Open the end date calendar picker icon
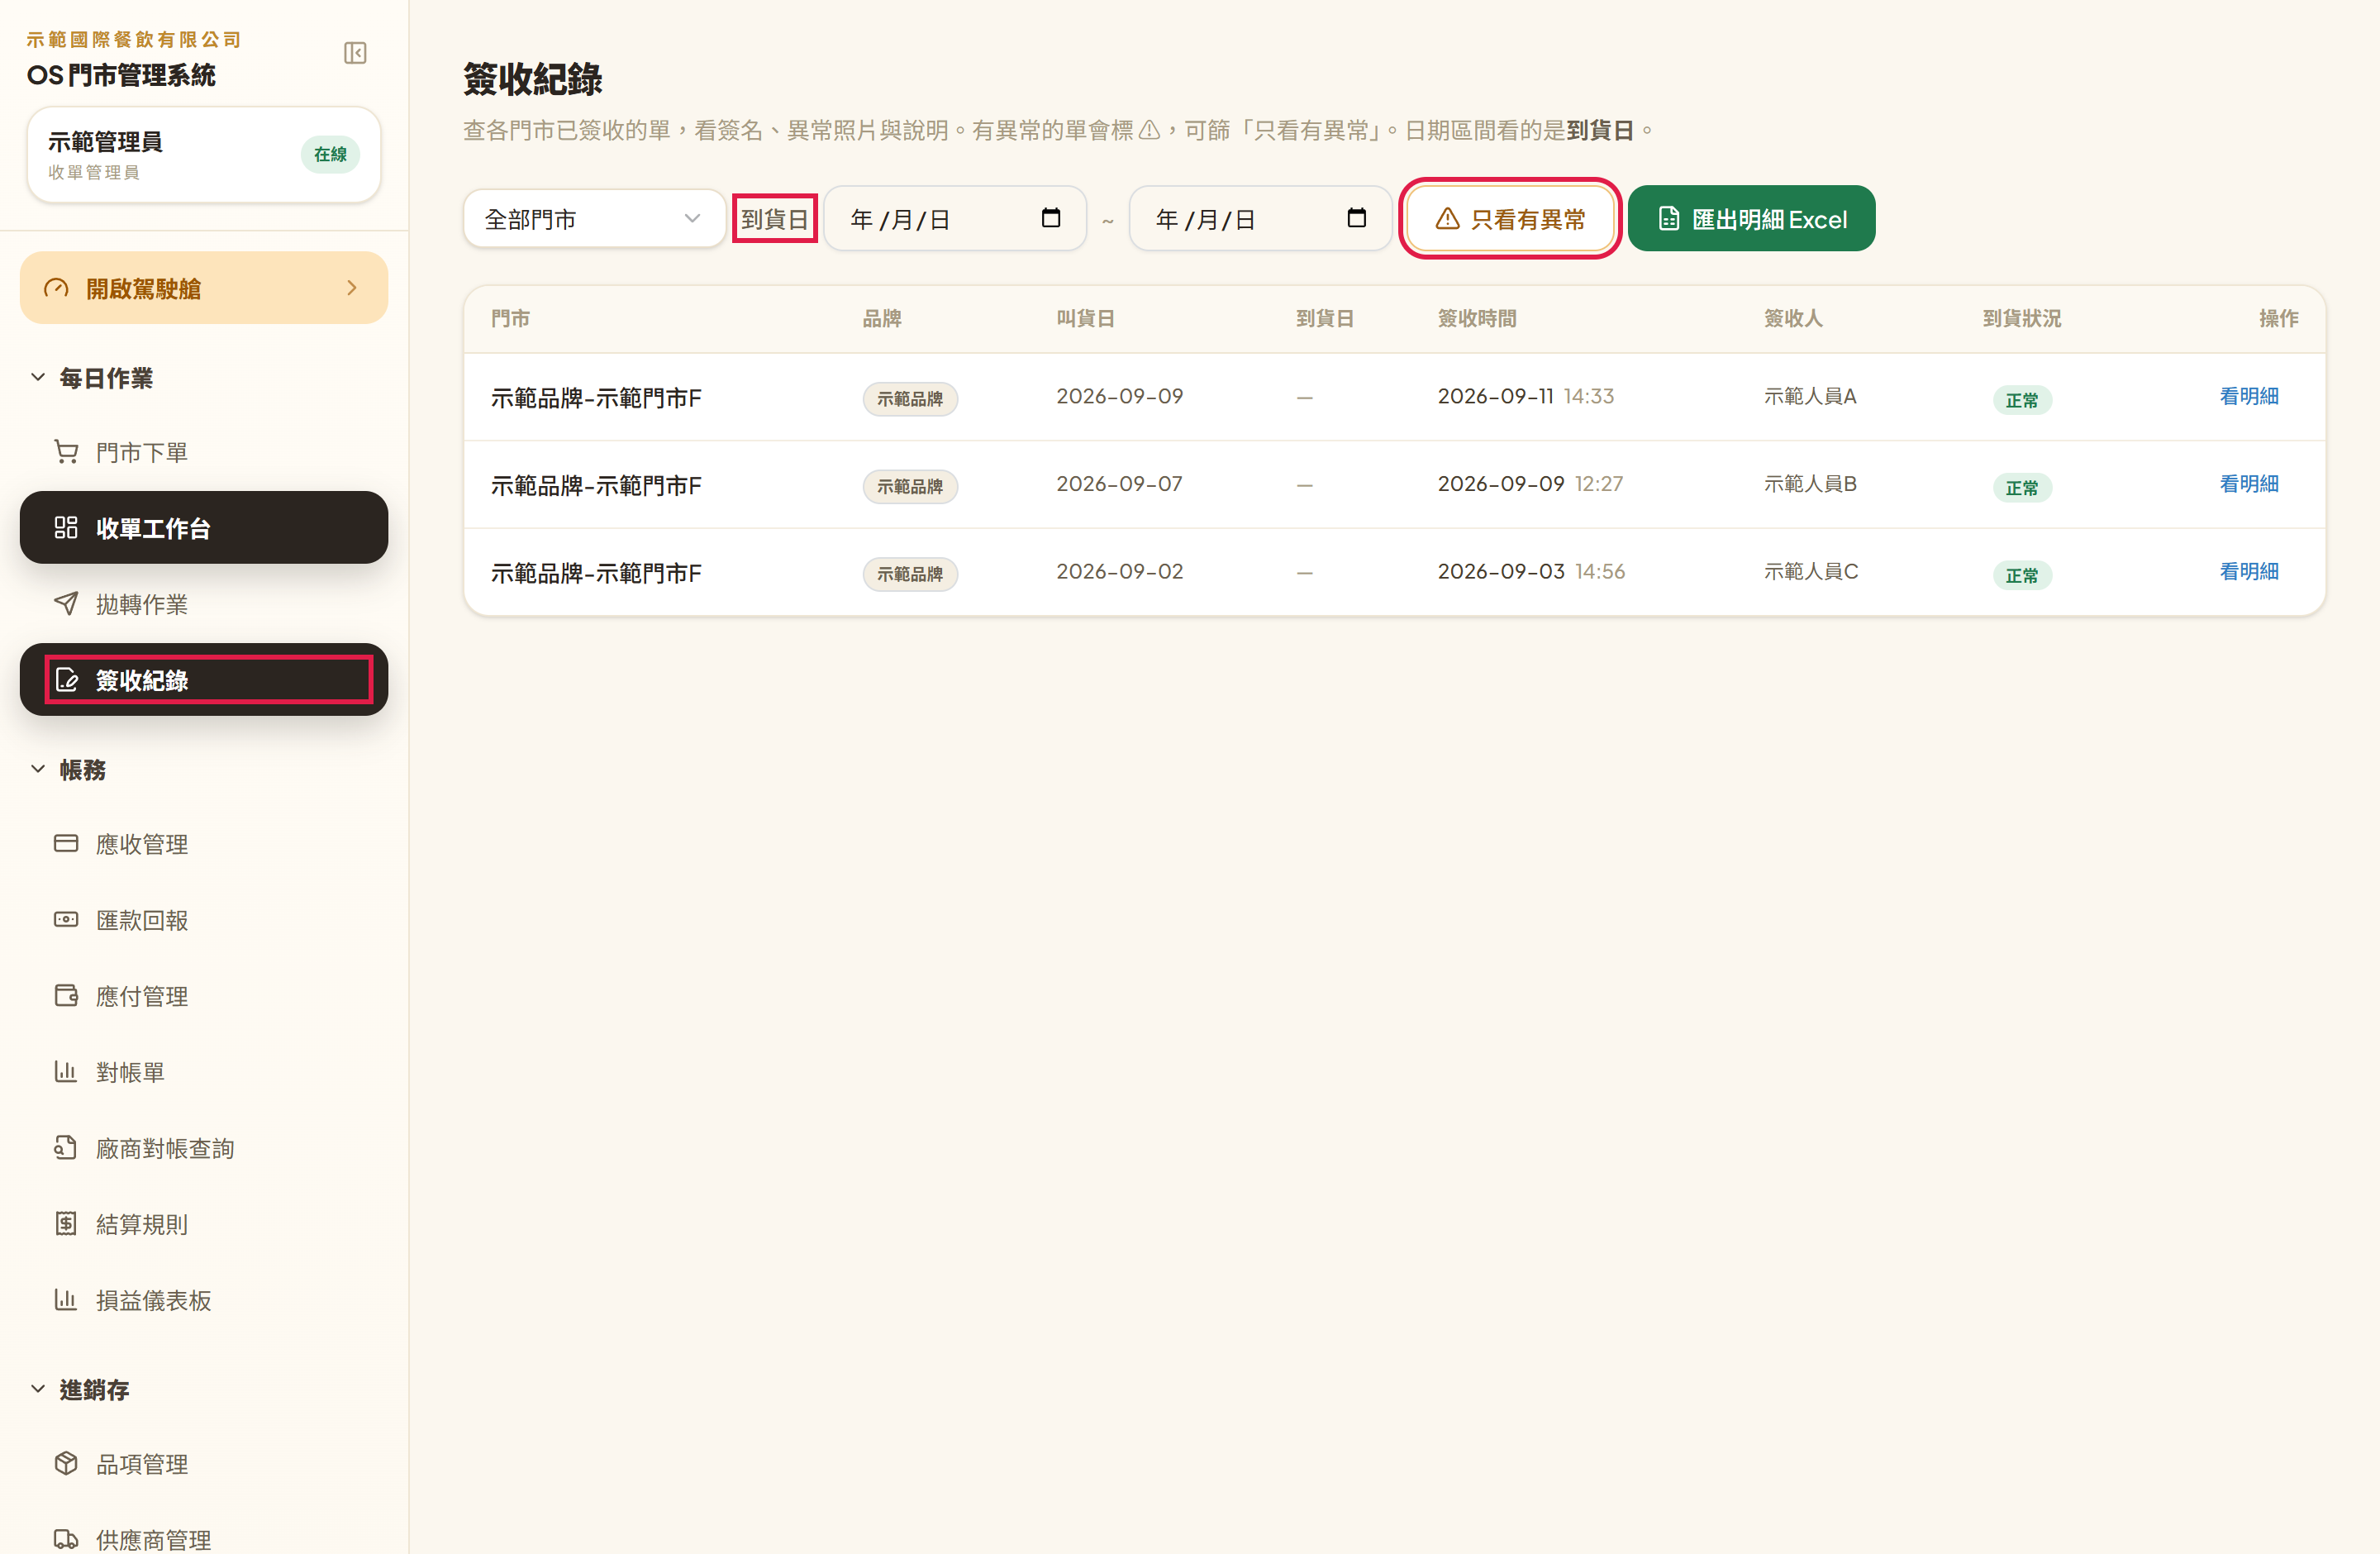Viewport: 2380px width, 1554px height. tap(1357, 218)
